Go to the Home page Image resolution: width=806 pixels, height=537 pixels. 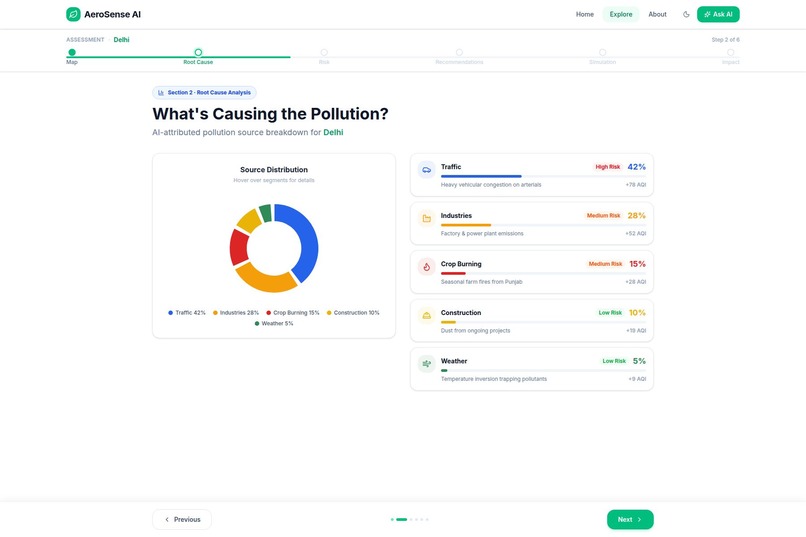(x=584, y=14)
